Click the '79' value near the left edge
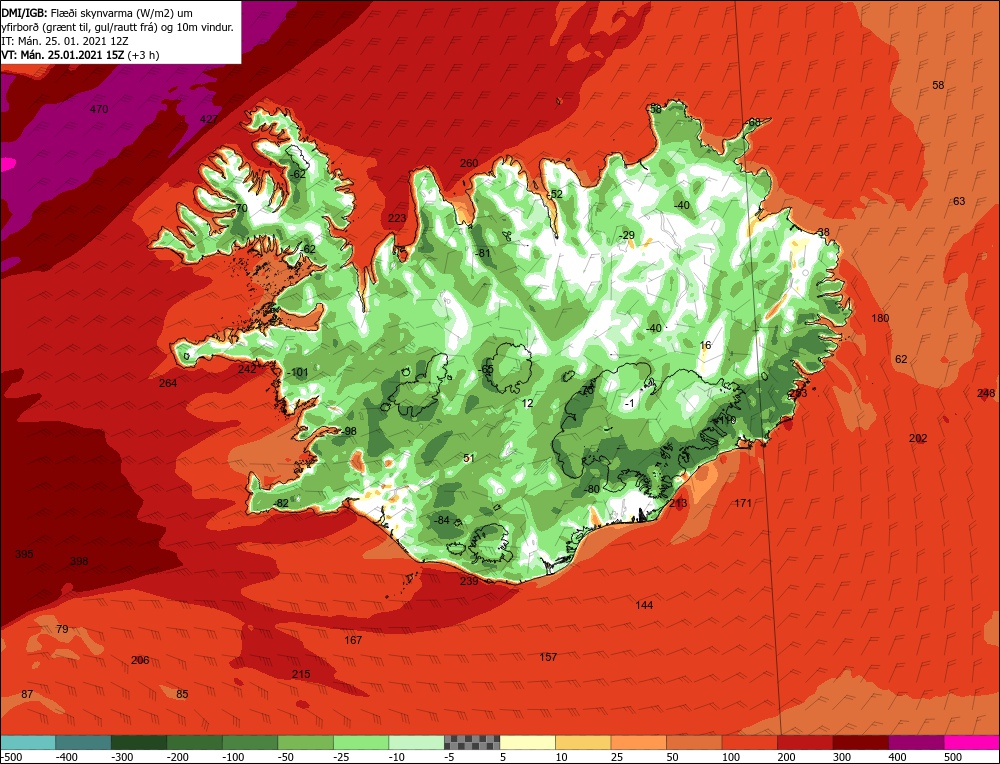 62,629
